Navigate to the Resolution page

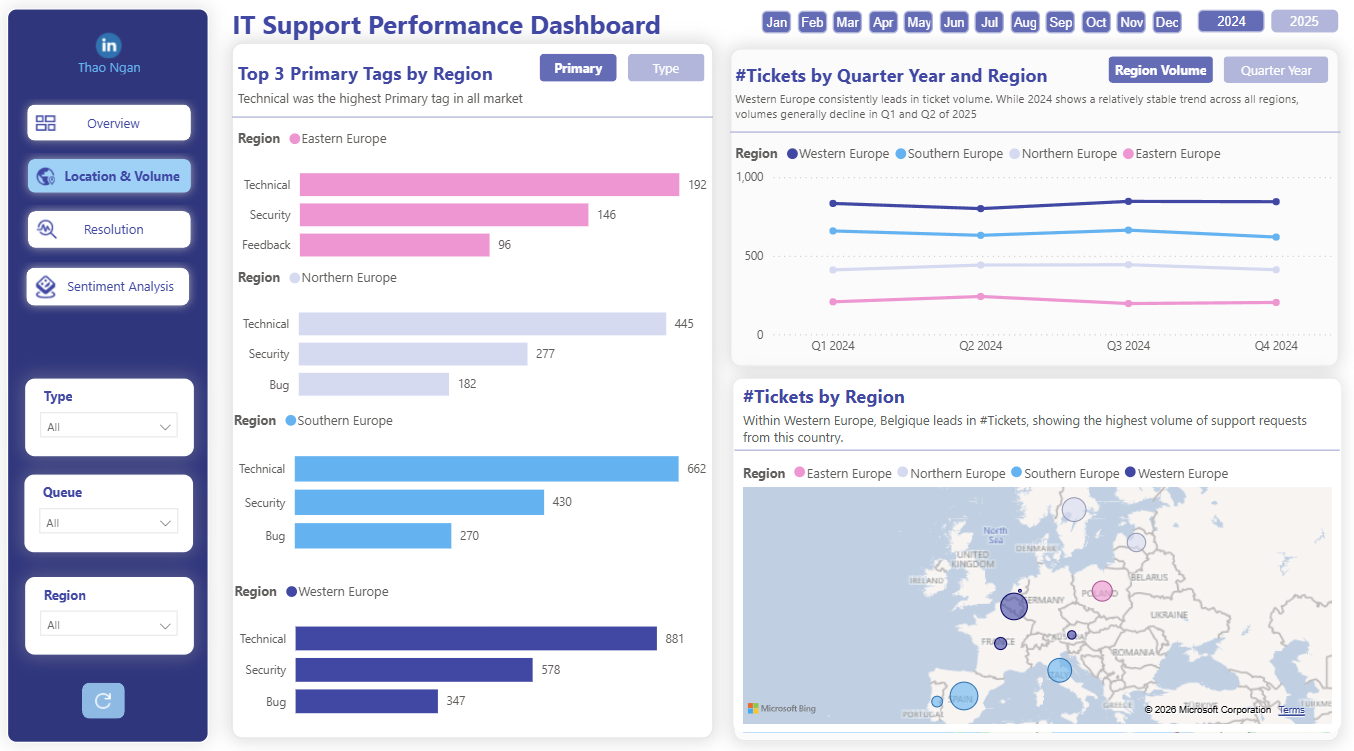pyautogui.click(x=109, y=229)
